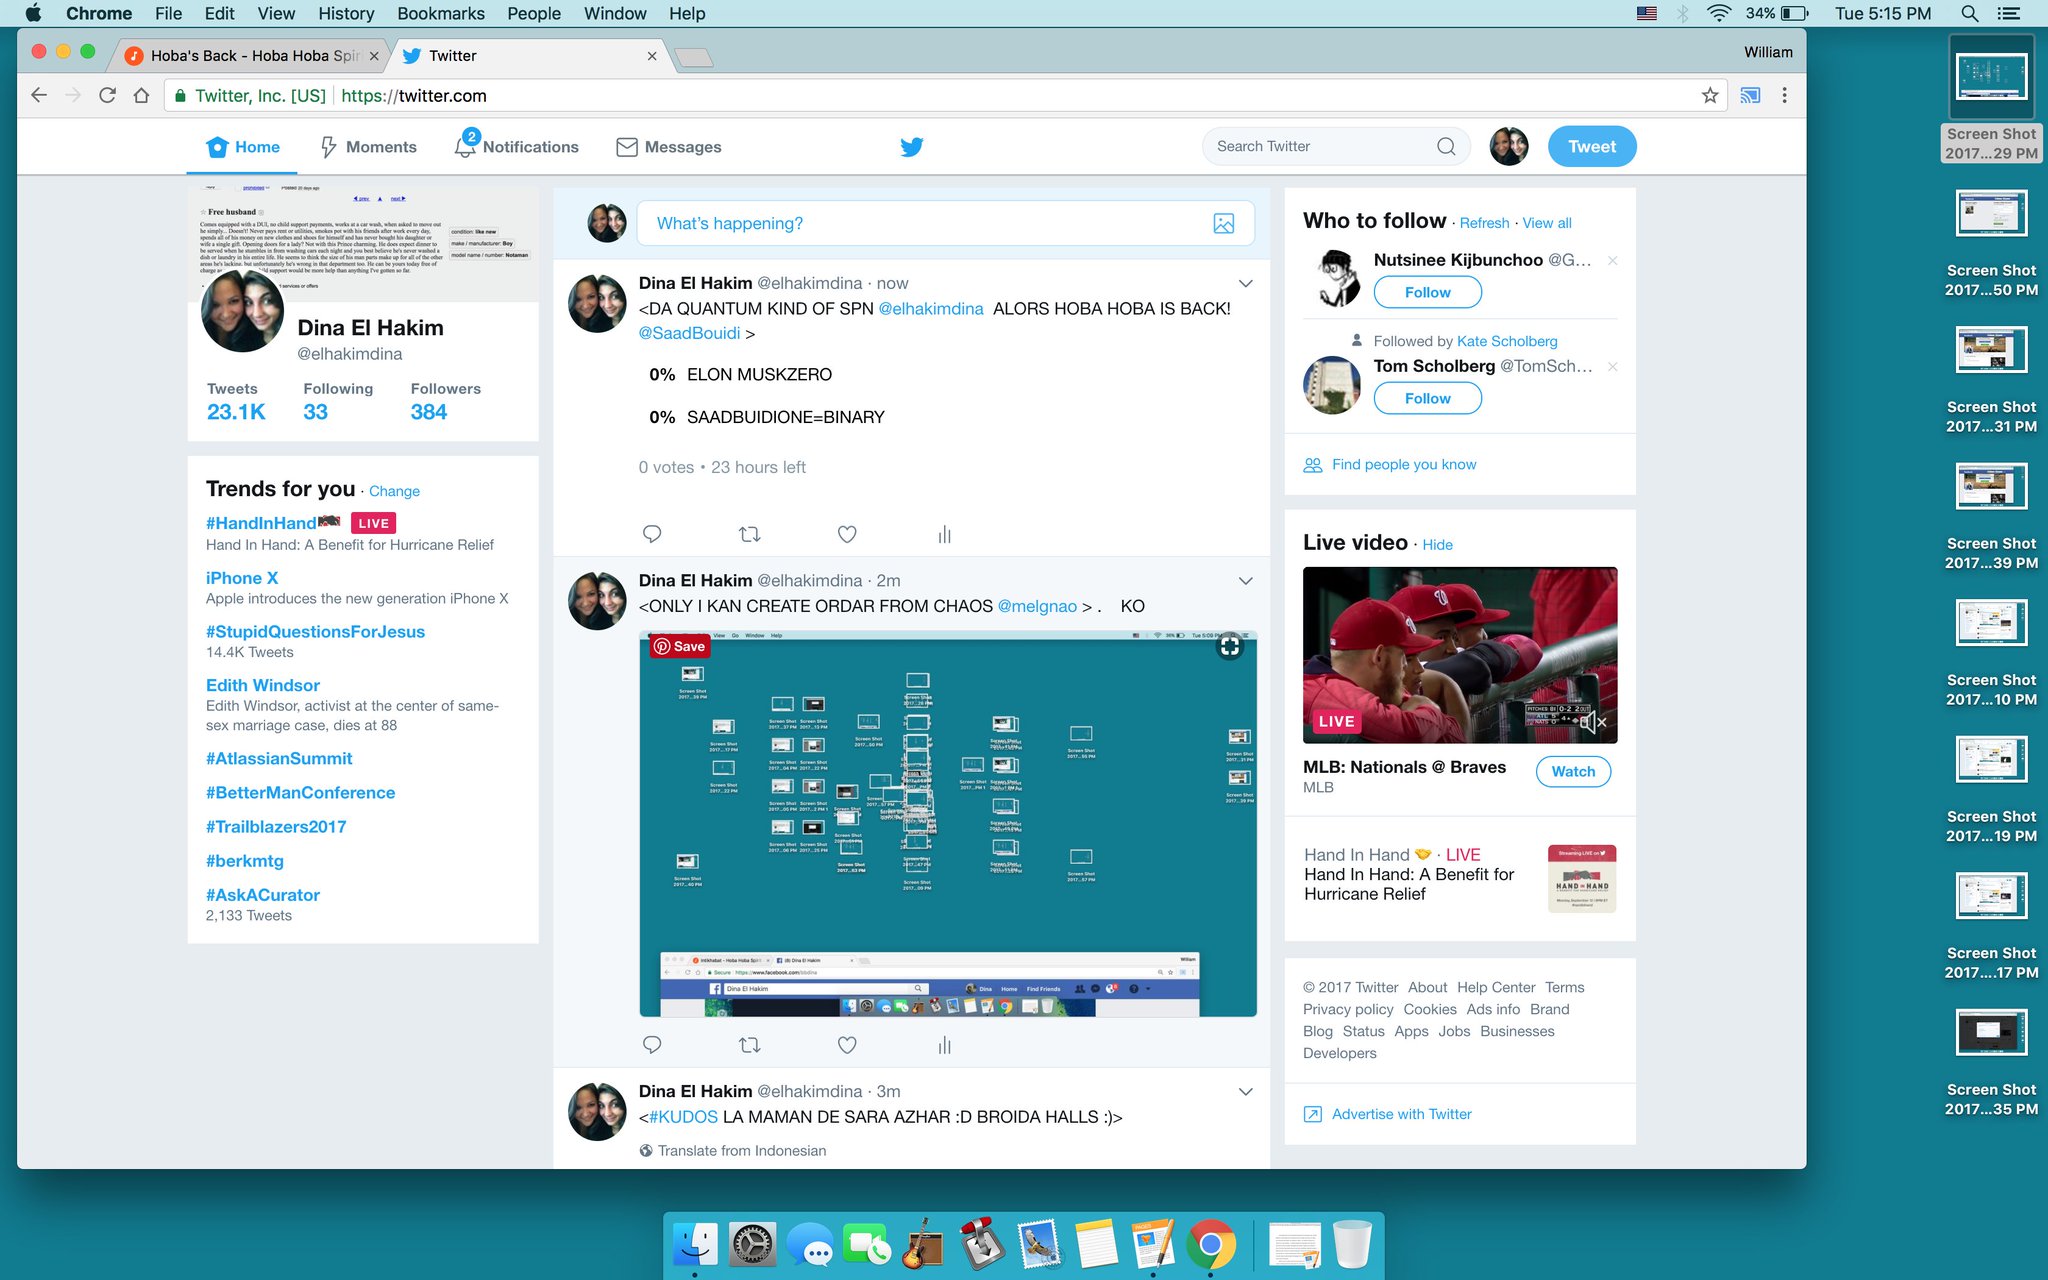Screen dimensions: 2048x1280
Task: Reload the page with refresh icon
Action: click(x=107, y=95)
